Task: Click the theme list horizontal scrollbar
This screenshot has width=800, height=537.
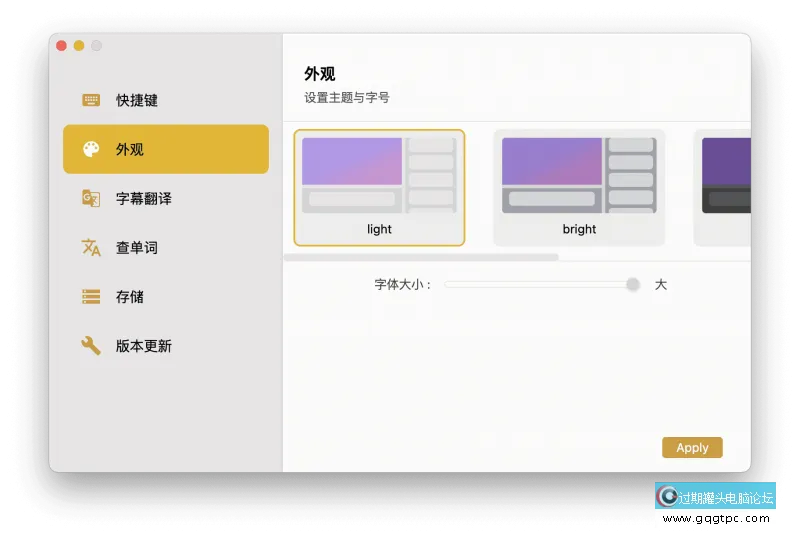Action: pos(421,258)
